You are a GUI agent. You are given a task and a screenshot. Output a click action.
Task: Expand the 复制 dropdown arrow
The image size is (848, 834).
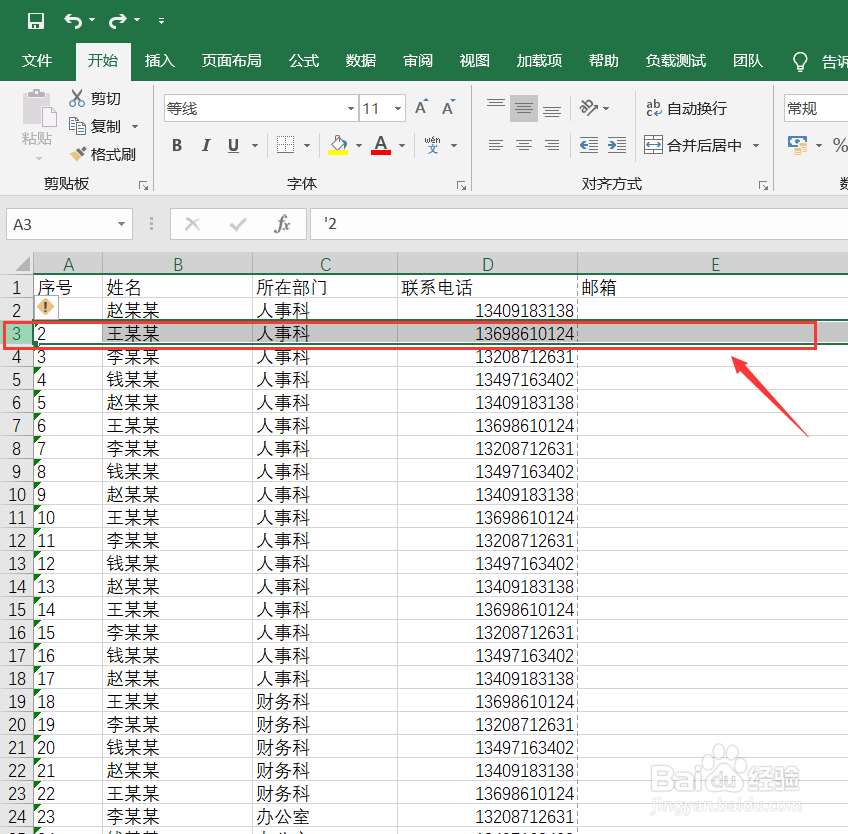pos(135,127)
